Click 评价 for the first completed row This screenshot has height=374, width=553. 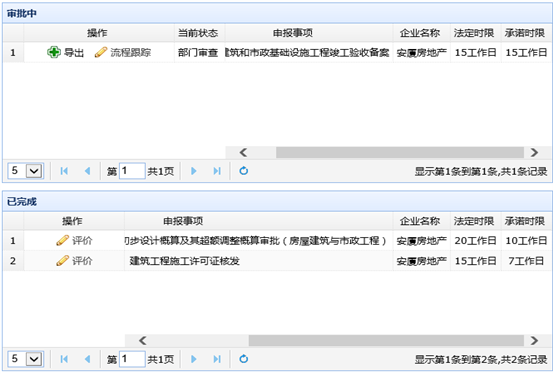pos(74,241)
